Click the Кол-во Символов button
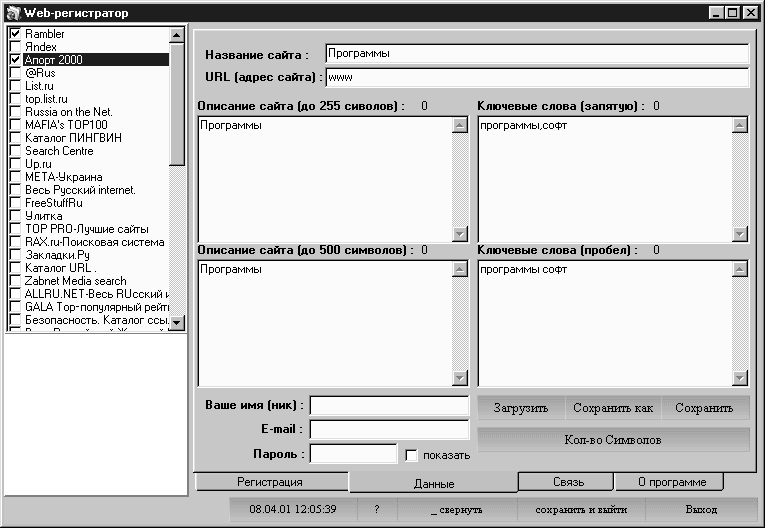This screenshot has width=765, height=528. [x=613, y=440]
